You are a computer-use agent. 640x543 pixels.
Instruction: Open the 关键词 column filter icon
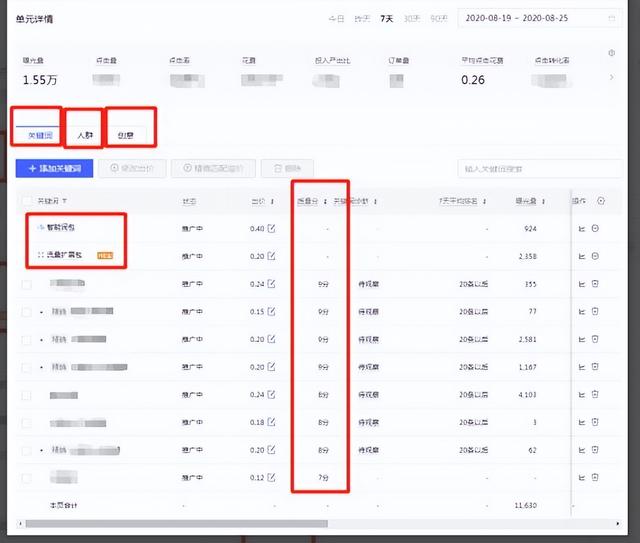pyautogui.click(x=64, y=201)
